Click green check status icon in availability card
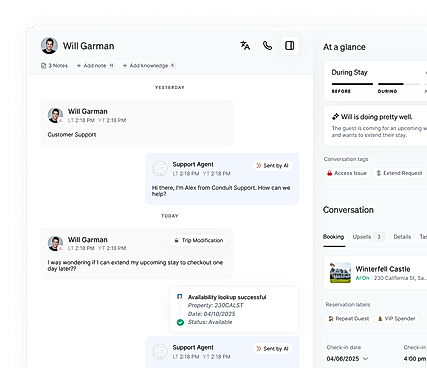The image size is (427, 368). 180,322
